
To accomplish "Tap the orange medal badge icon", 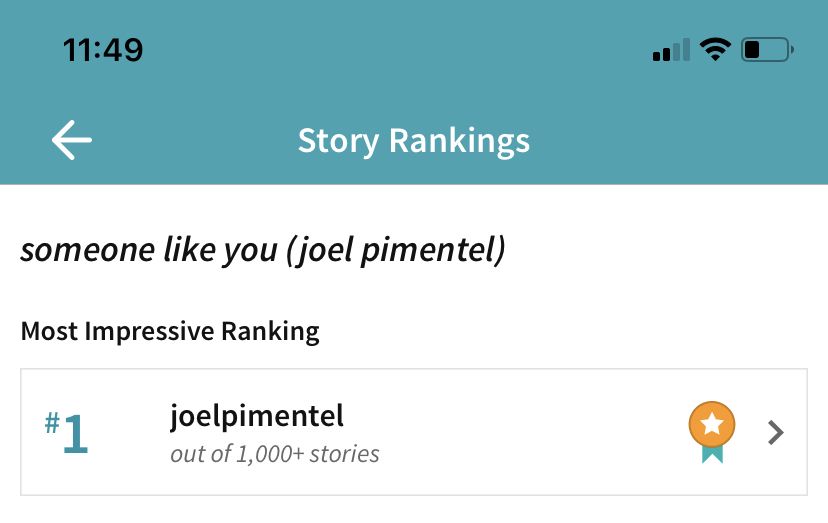I will [711, 425].
